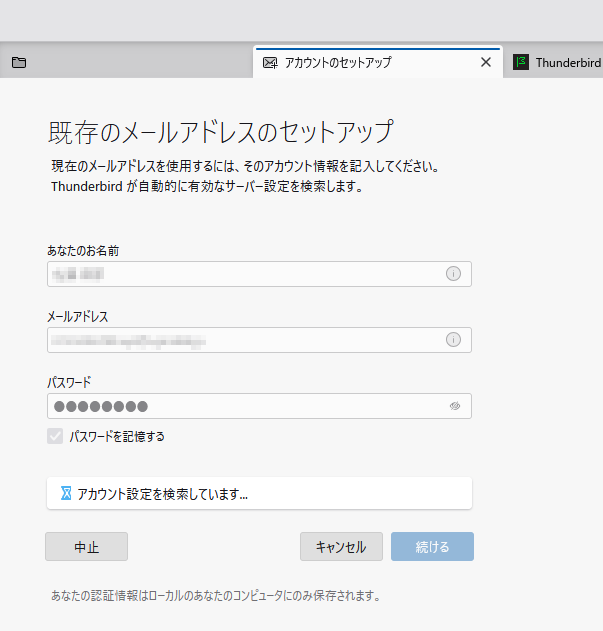Viewport: 603px width, 631px height.
Task: Click the info icon in the あなたのお名前 field
Action: pyautogui.click(x=453, y=274)
